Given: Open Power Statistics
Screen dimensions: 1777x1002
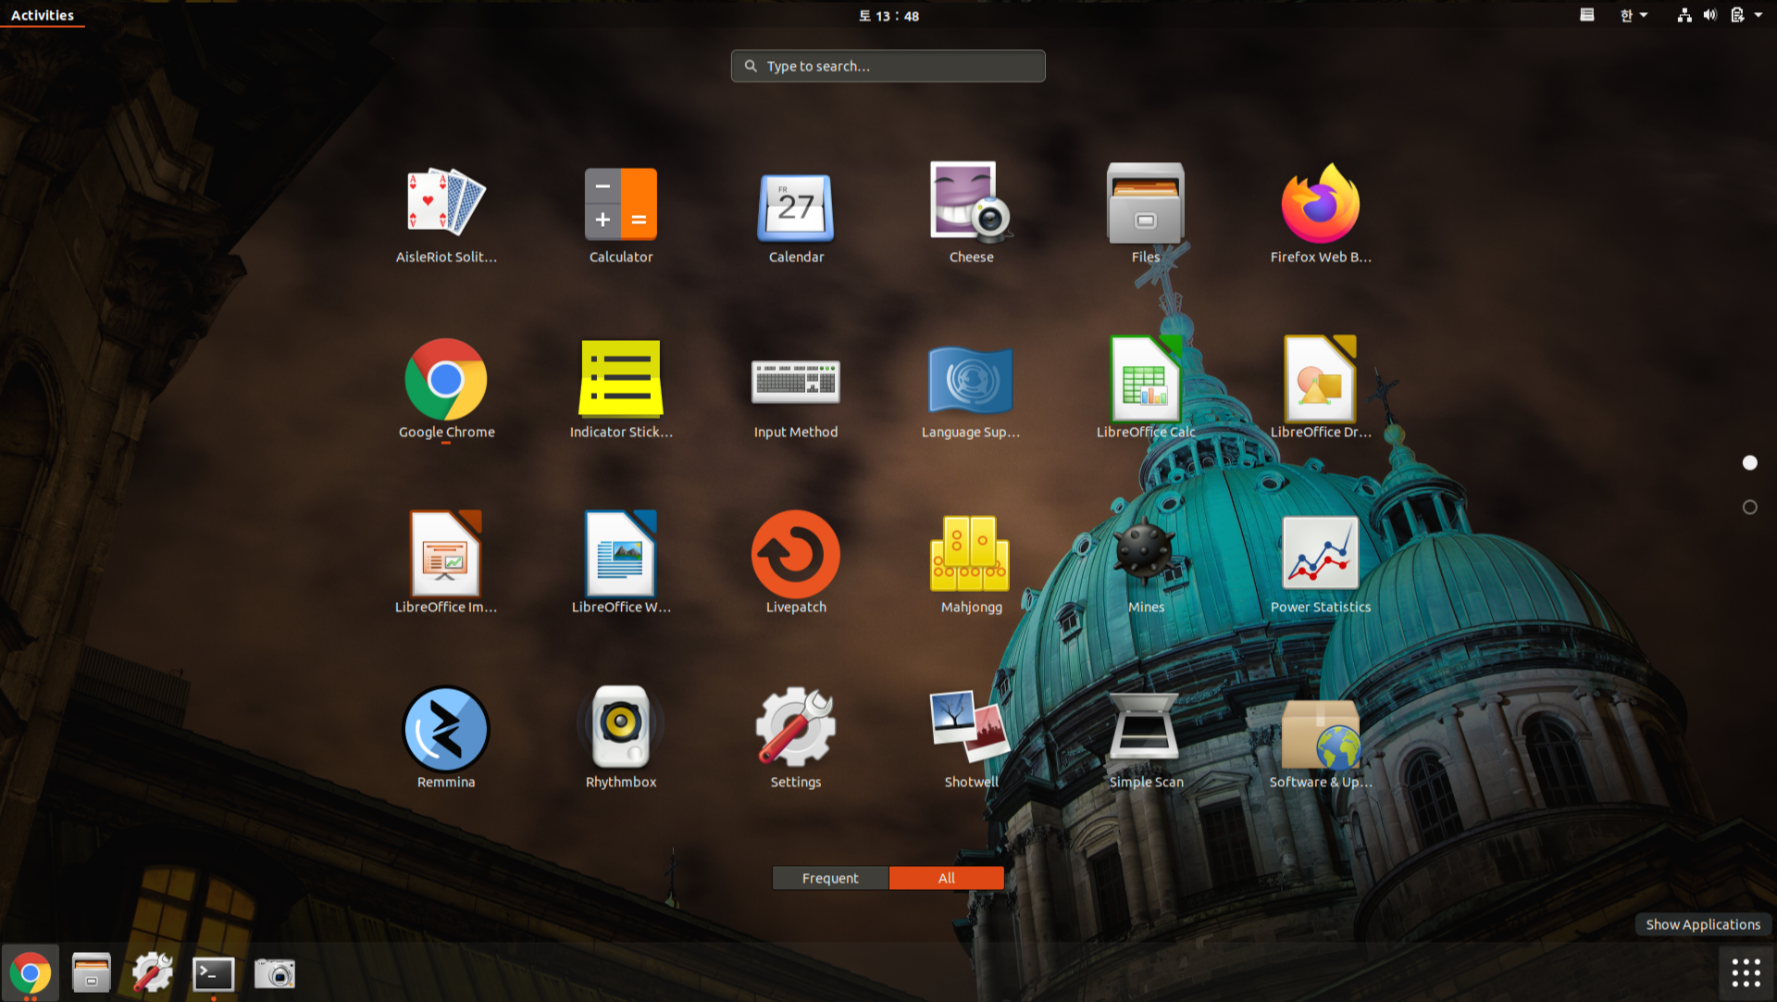Looking at the screenshot, I should 1321,564.
